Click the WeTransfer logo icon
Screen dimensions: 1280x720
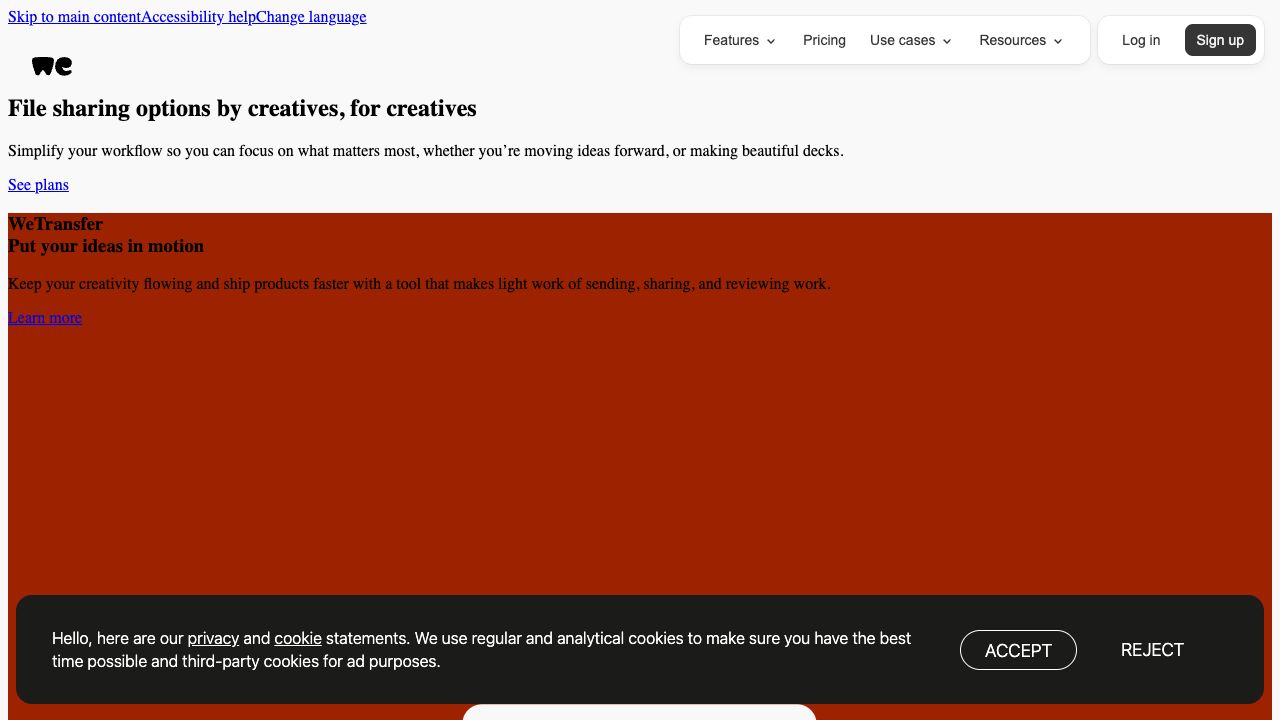pos(52,66)
